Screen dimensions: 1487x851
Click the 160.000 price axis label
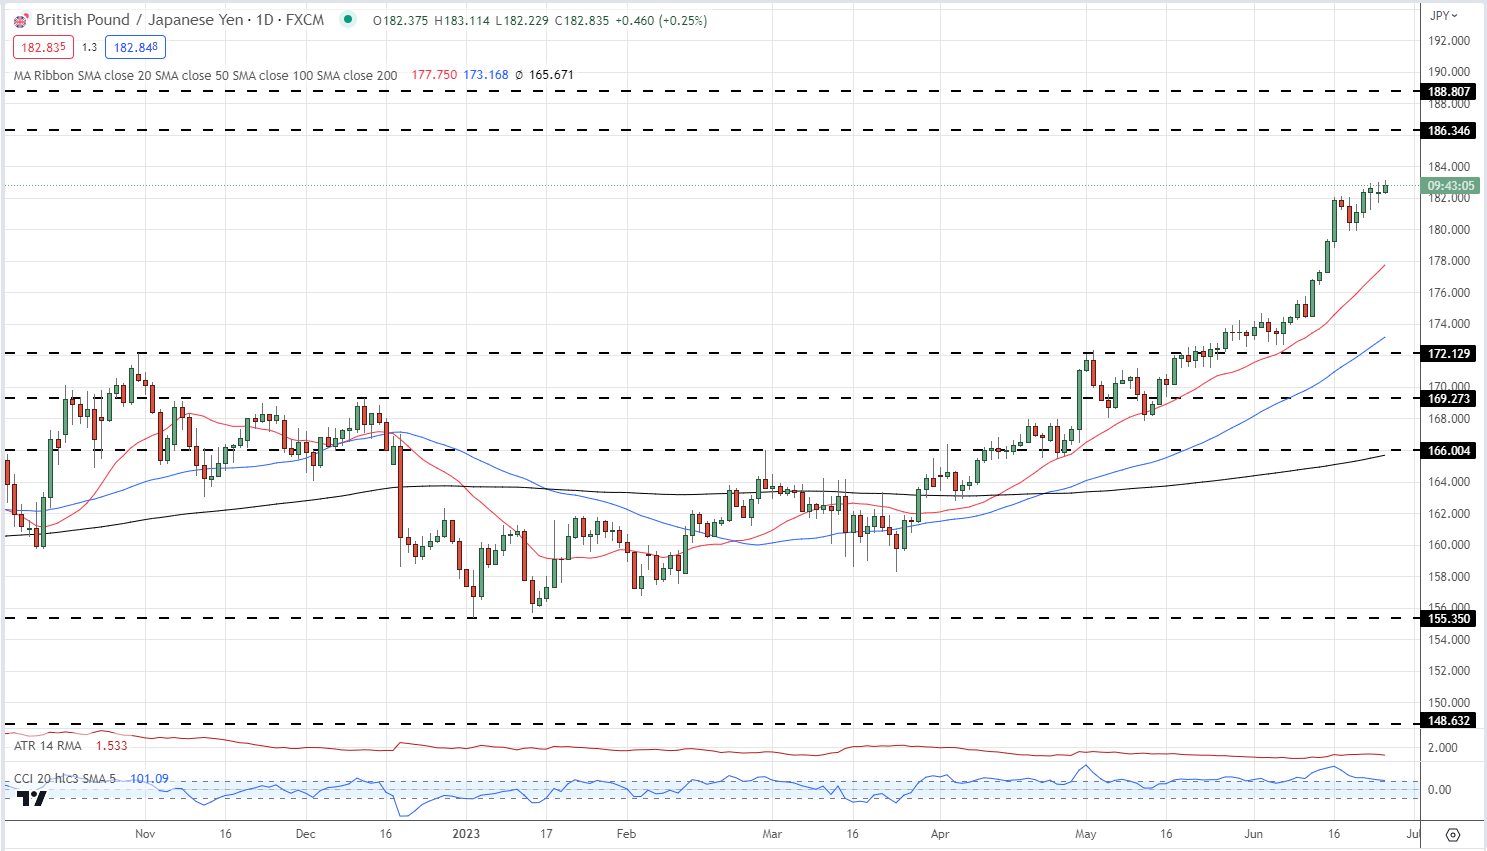(1449, 545)
